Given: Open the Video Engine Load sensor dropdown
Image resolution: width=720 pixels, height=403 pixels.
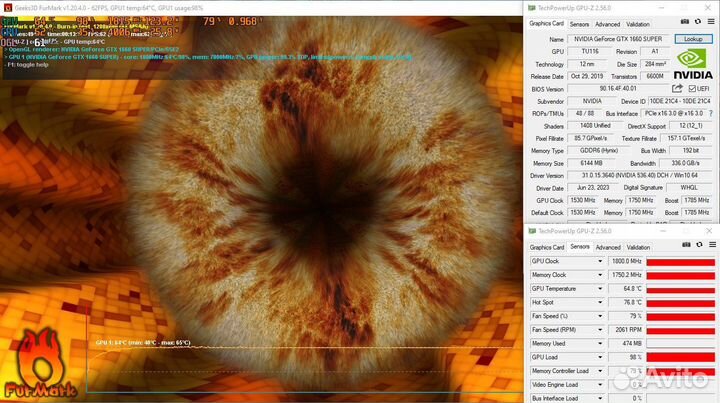Looking at the screenshot, I should 600,385.
